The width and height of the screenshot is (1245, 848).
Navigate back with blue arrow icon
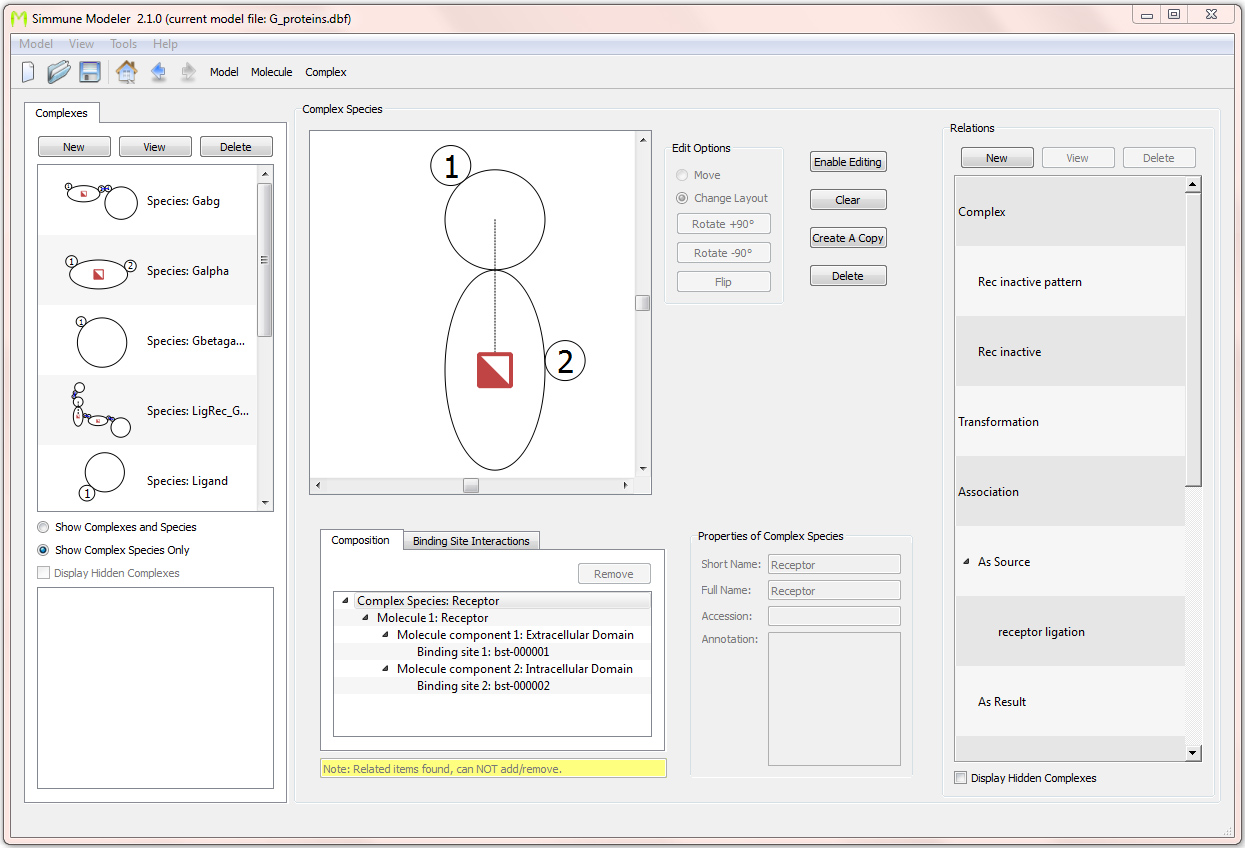158,72
